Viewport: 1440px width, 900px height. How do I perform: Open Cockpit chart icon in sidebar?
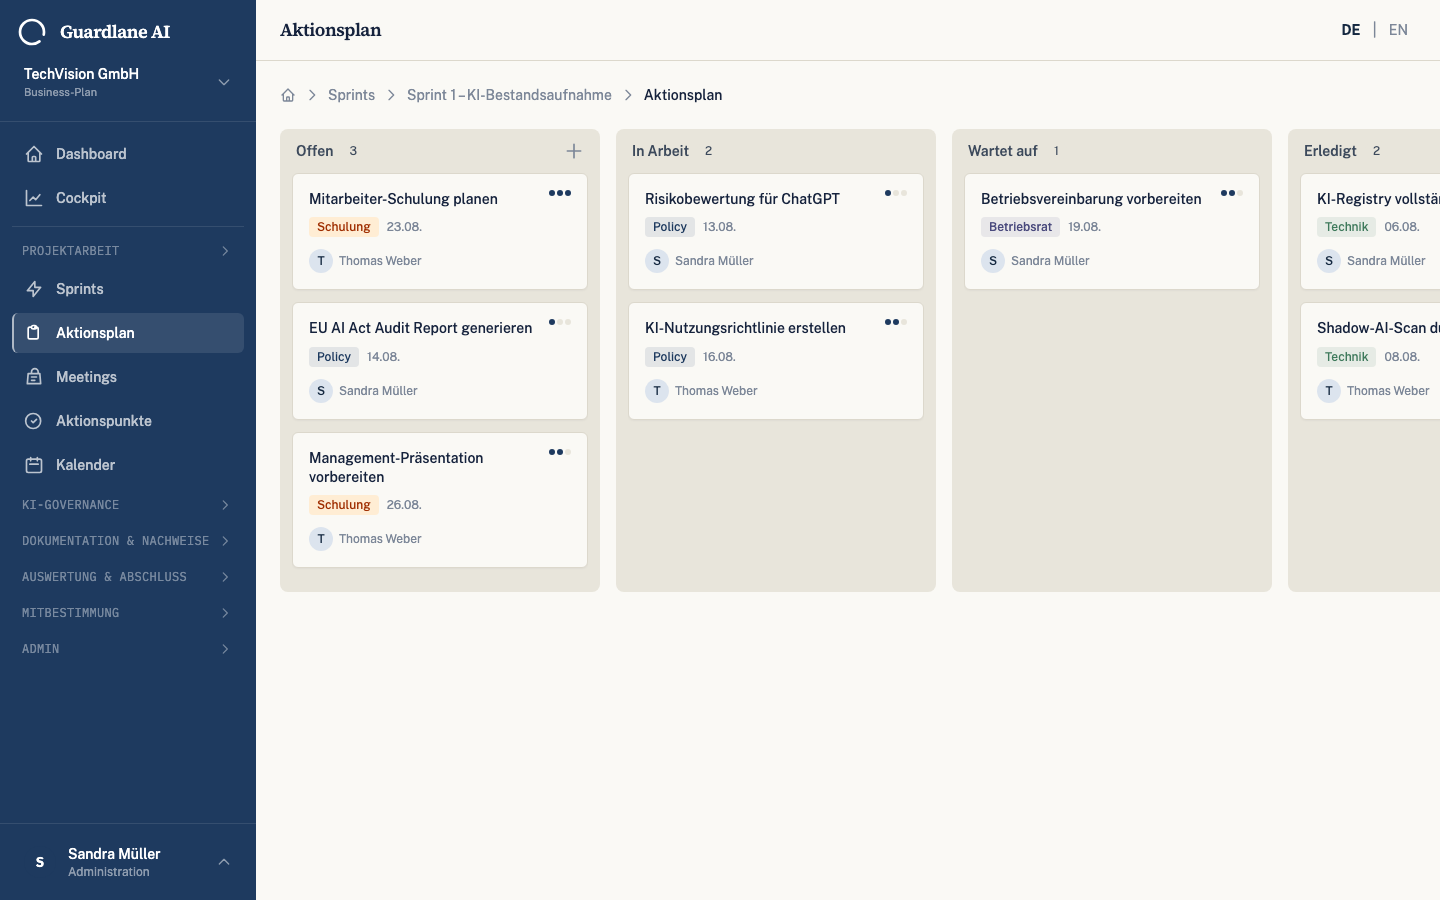[34, 198]
